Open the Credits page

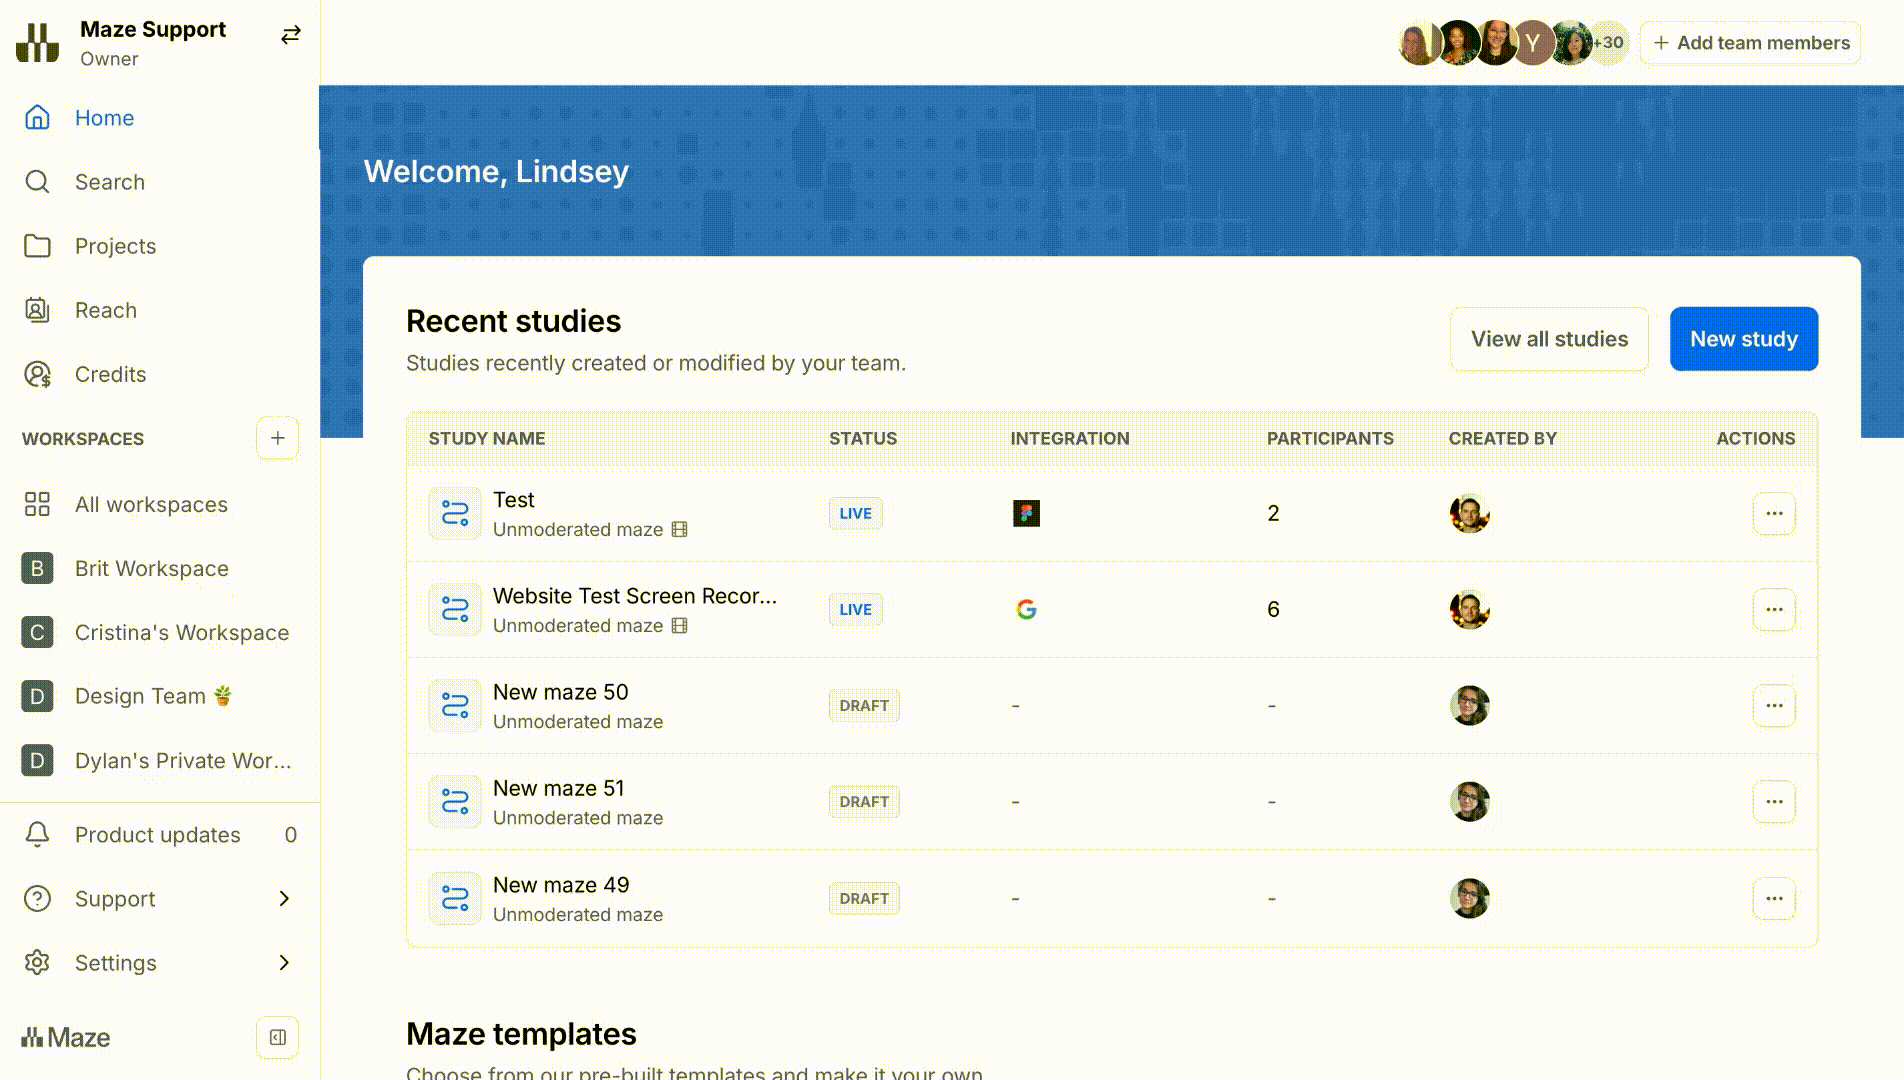click(x=110, y=374)
